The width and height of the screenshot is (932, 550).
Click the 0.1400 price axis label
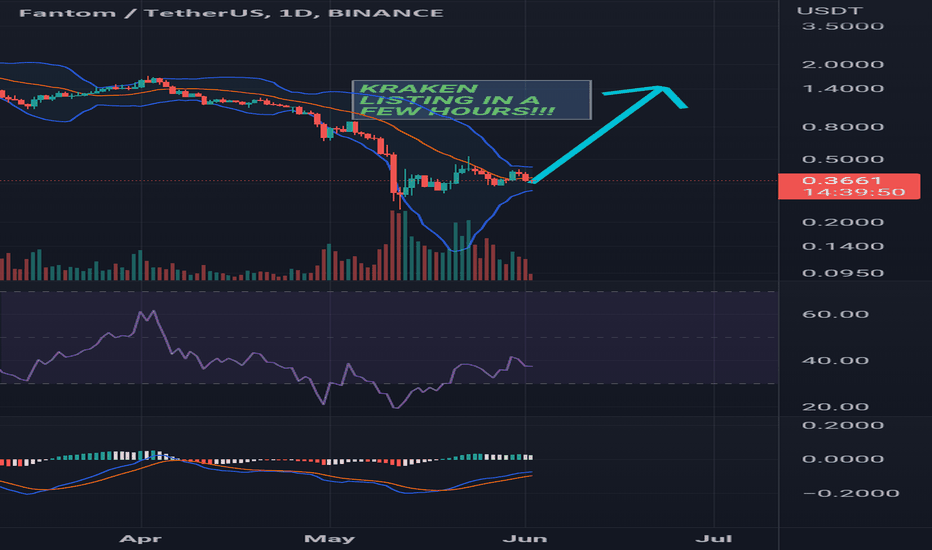point(843,246)
